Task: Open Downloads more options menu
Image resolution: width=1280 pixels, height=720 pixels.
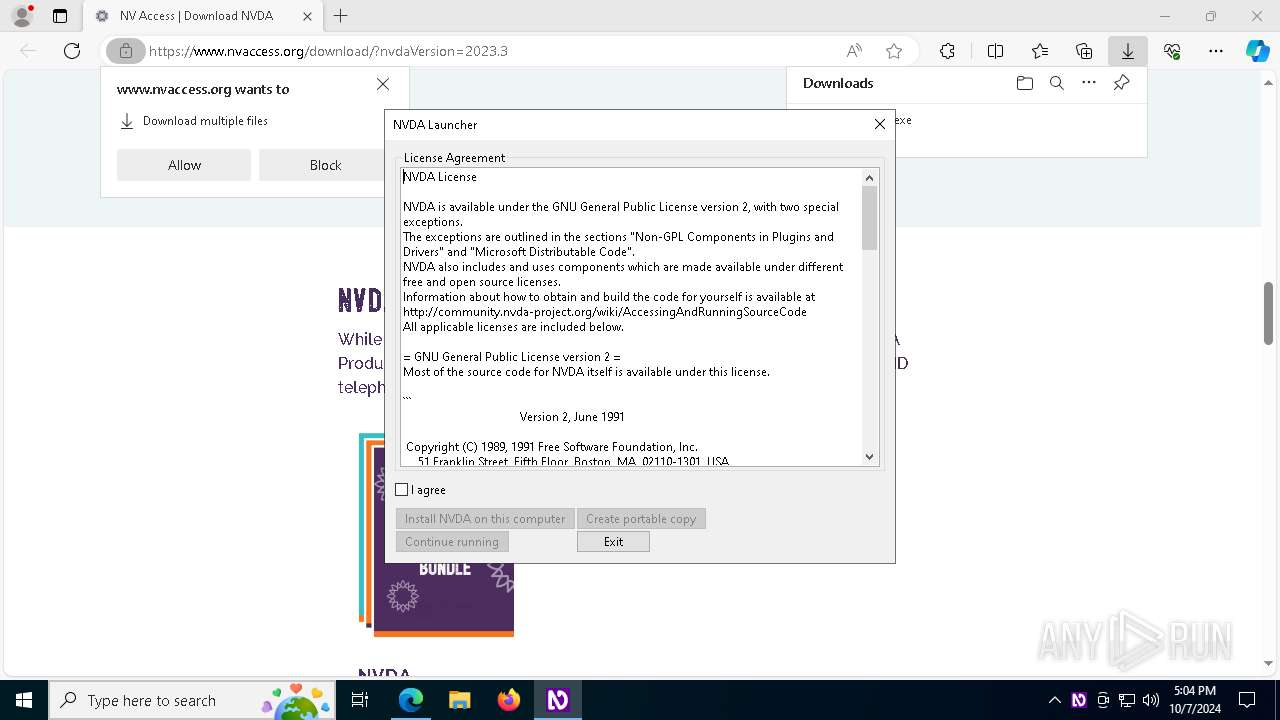Action: (1089, 83)
